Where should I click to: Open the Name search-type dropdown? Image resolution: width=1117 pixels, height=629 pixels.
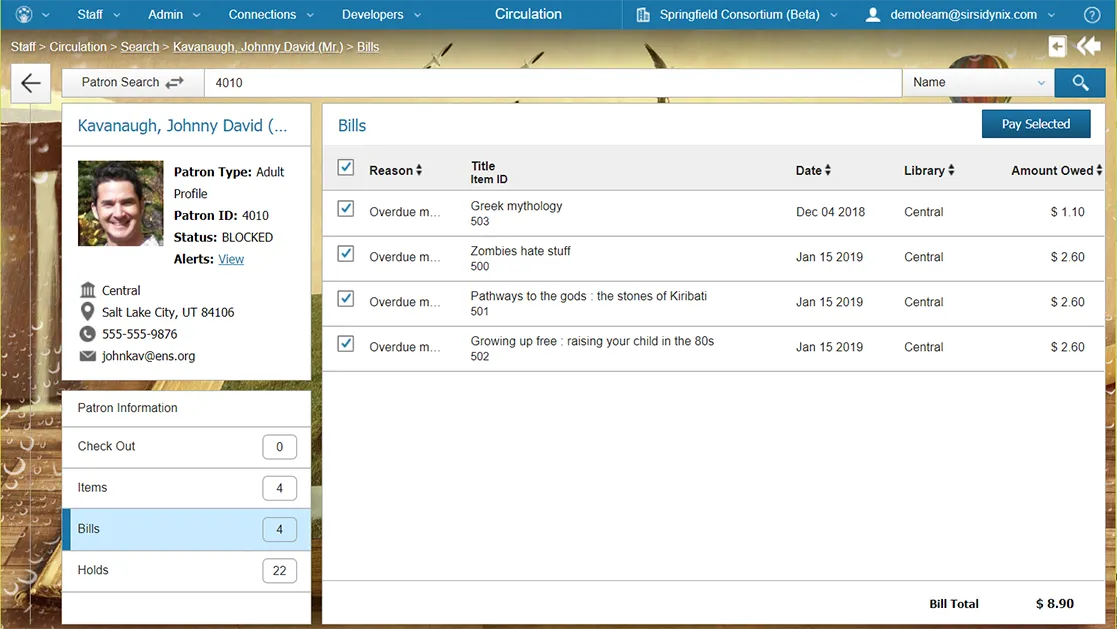click(x=978, y=83)
